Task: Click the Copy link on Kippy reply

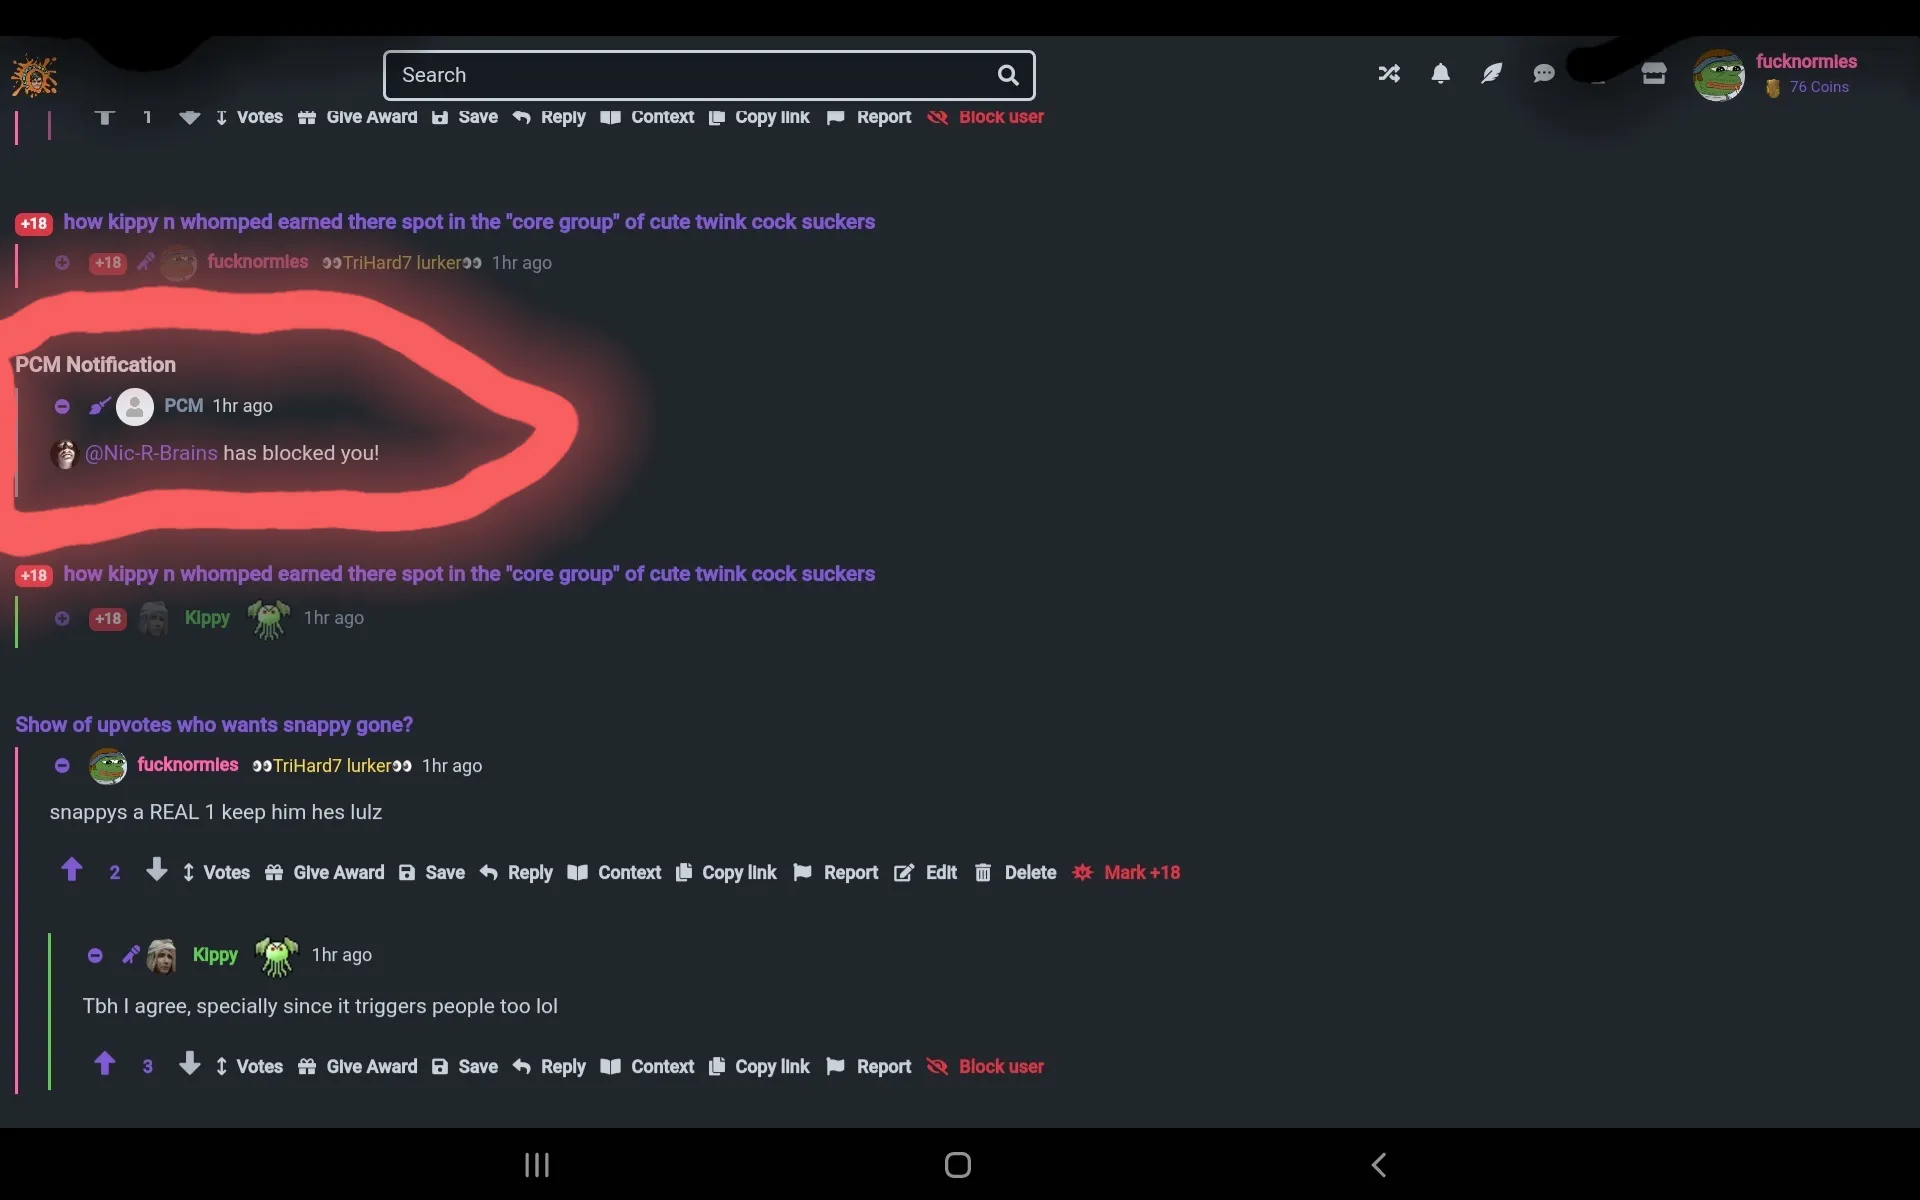Action: [771, 1066]
